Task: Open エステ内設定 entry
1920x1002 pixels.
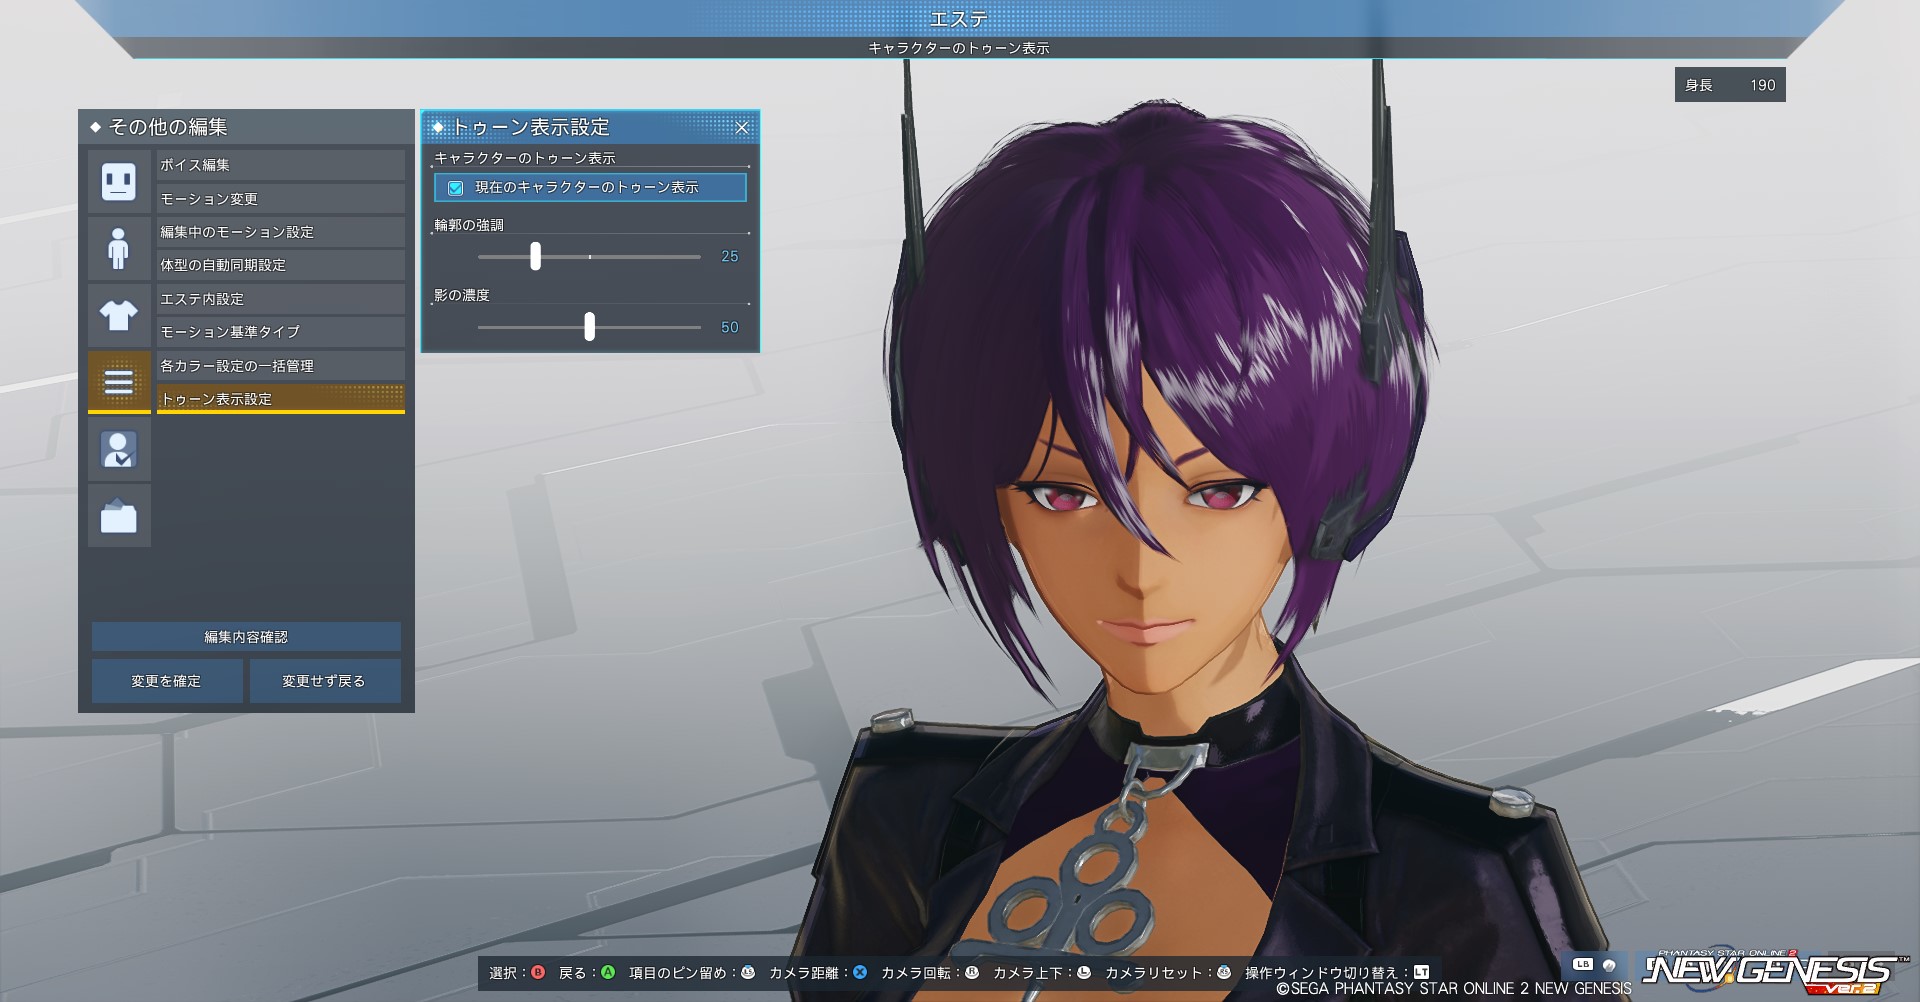Action: [281, 299]
